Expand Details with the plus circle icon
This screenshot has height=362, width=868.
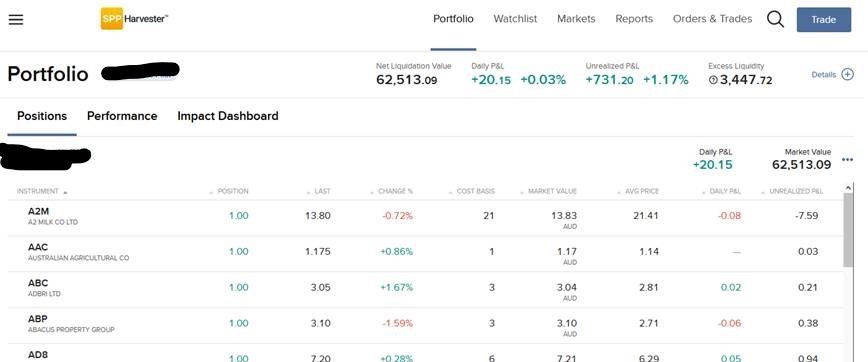click(848, 75)
